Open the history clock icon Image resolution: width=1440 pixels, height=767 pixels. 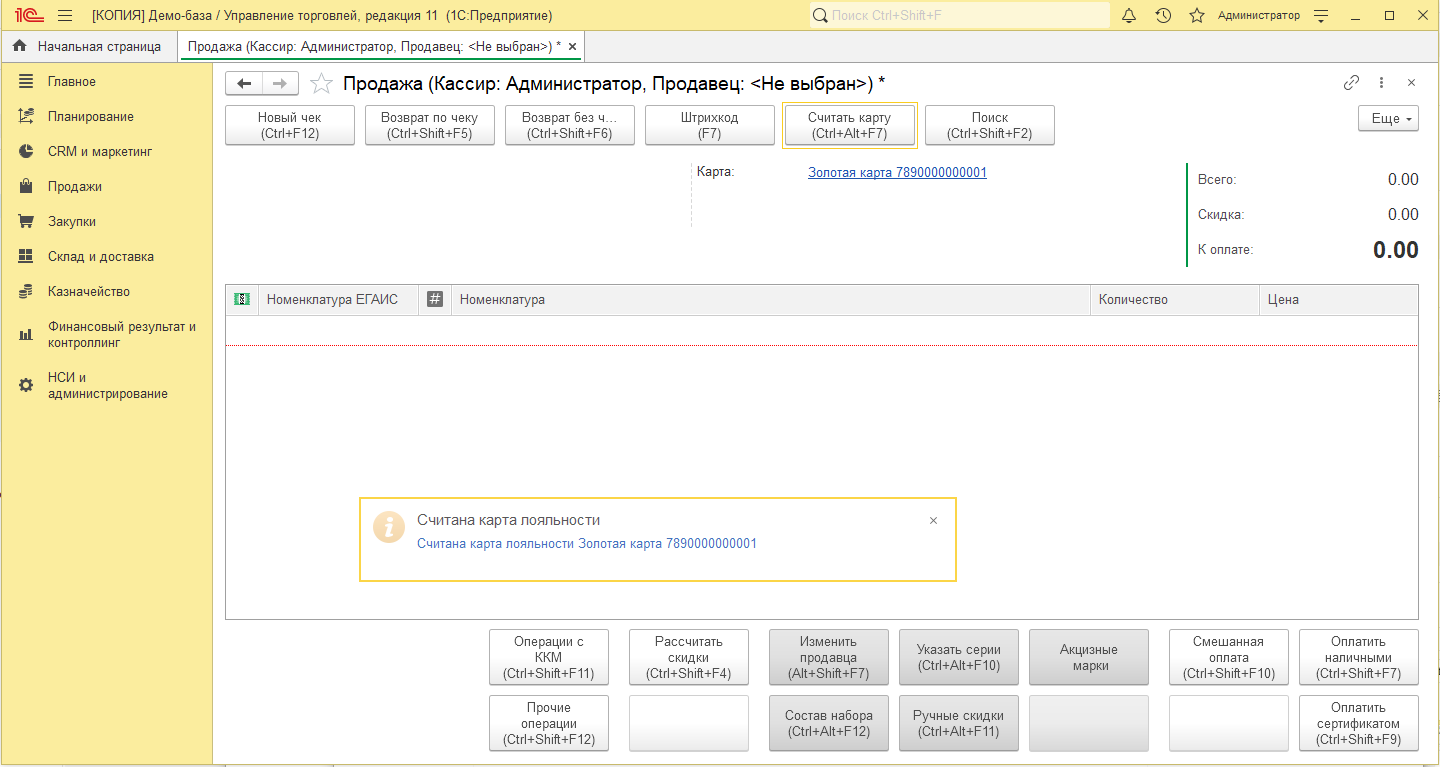1163,16
